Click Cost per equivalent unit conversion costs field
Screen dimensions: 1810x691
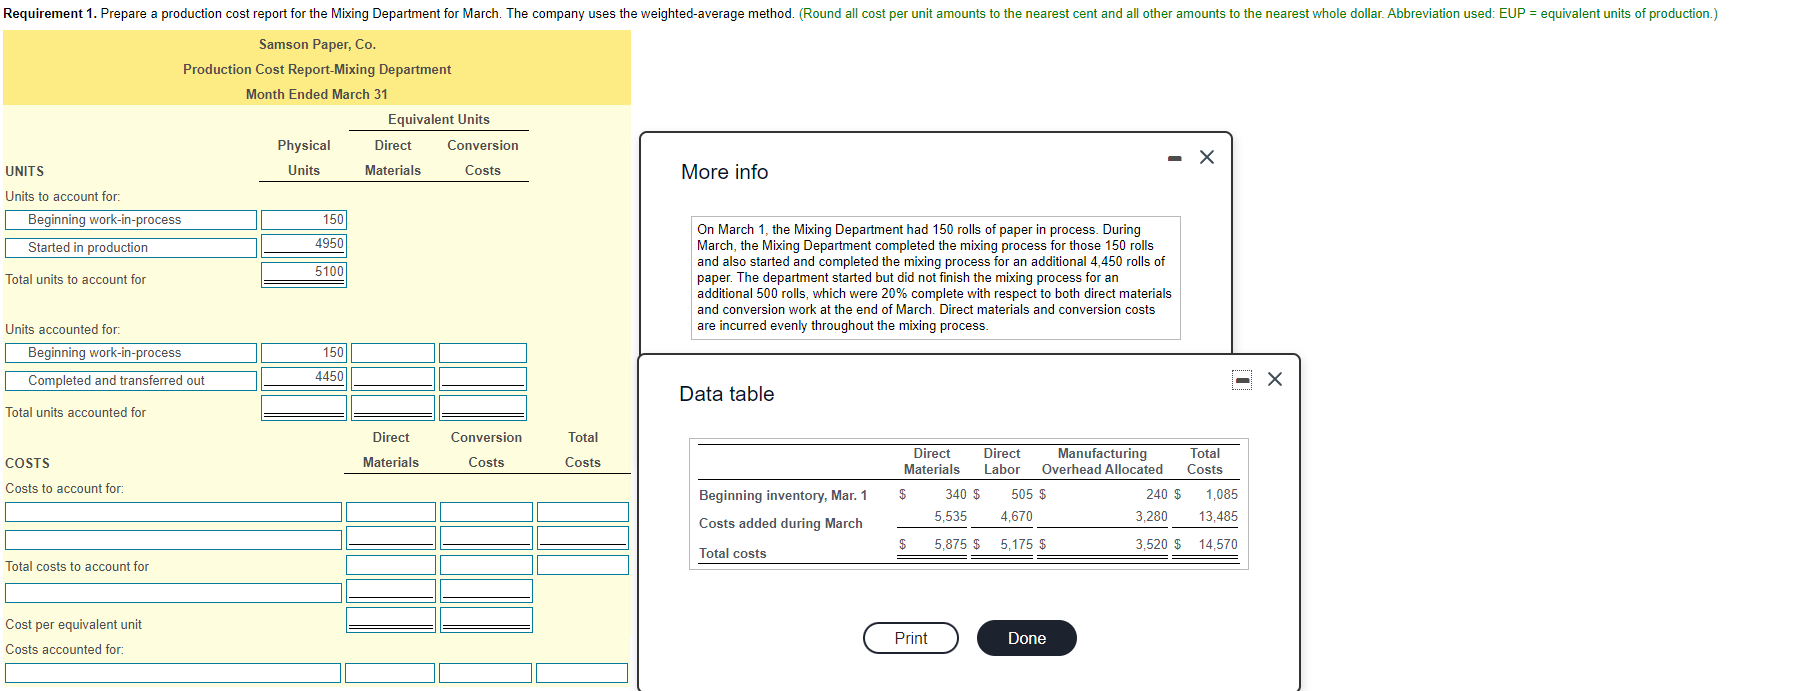pos(486,620)
